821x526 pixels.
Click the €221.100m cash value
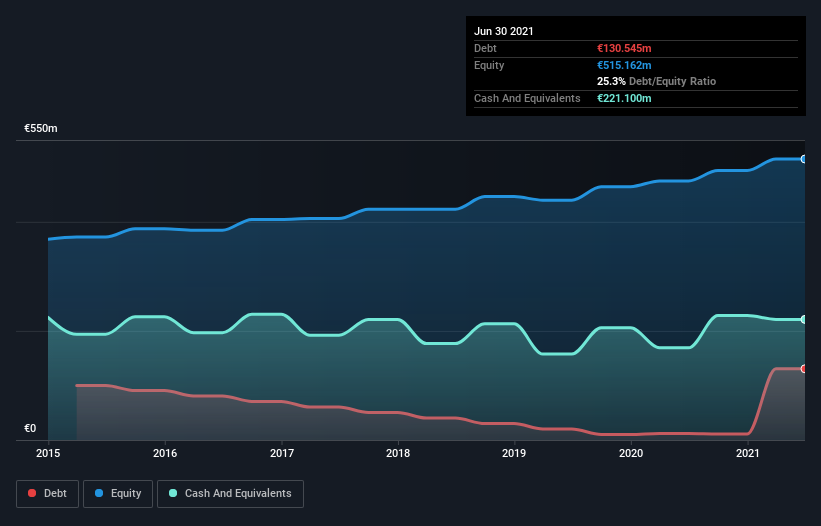point(624,98)
